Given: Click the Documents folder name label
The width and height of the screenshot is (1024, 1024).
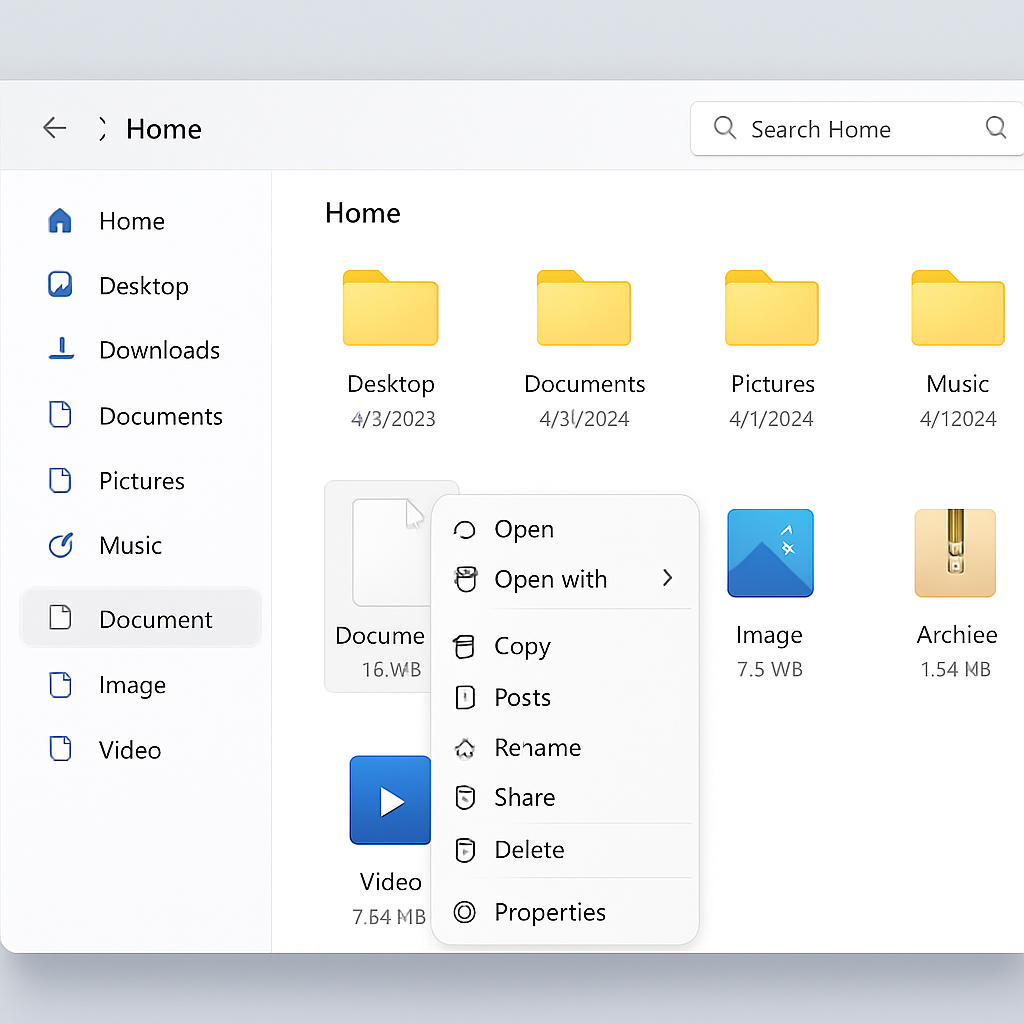Looking at the screenshot, I should (584, 383).
